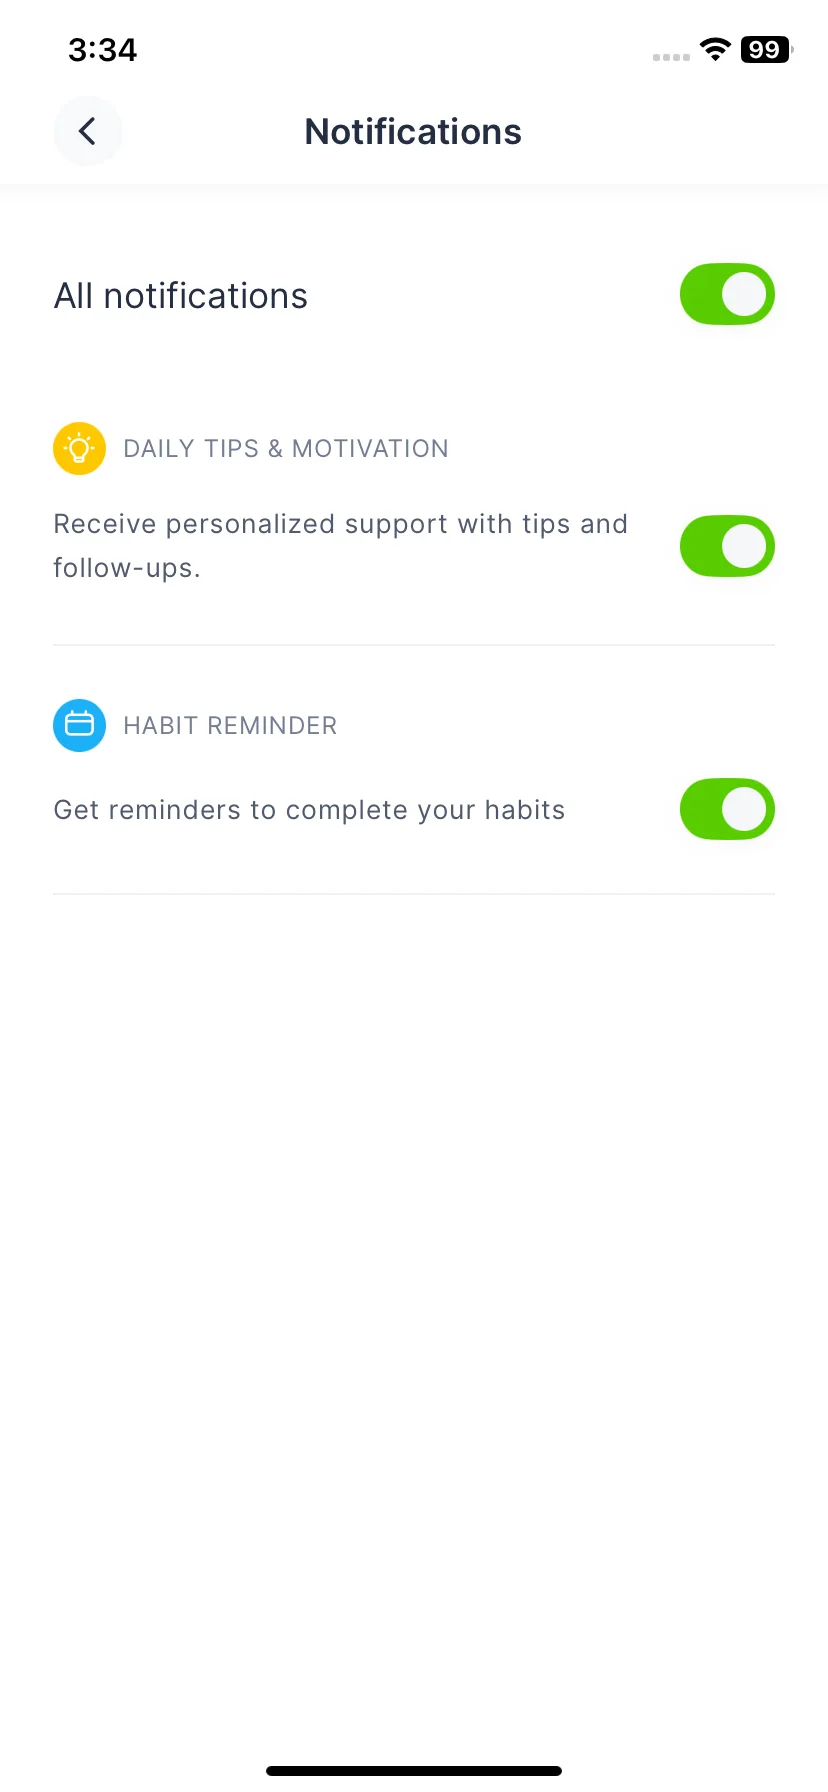
Task: Tap the divider below Habit Reminder section
Action: (x=414, y=894)
